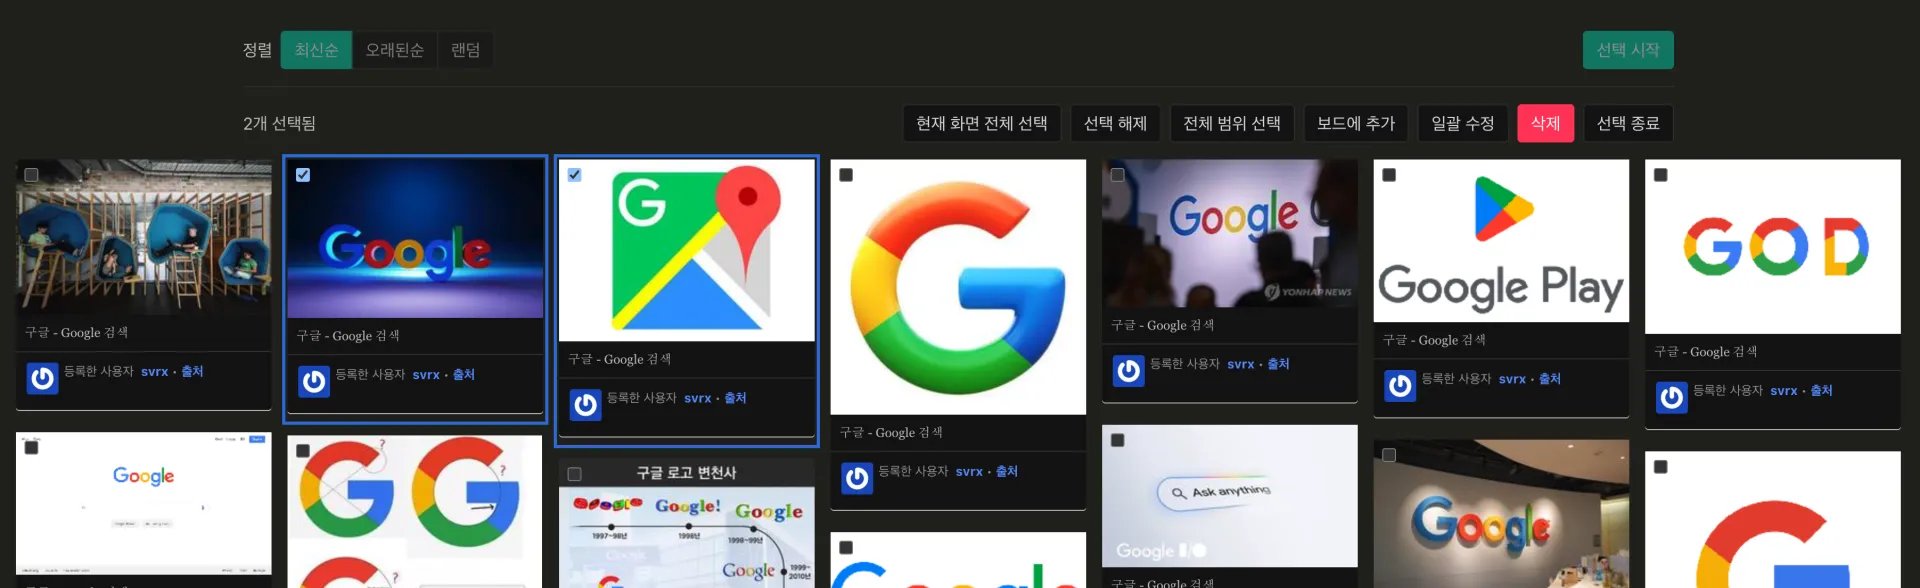This screenshot has width=1920, height=588.
Task: Click 선택 해제 to clear selection
Action: click(1116, 123)
